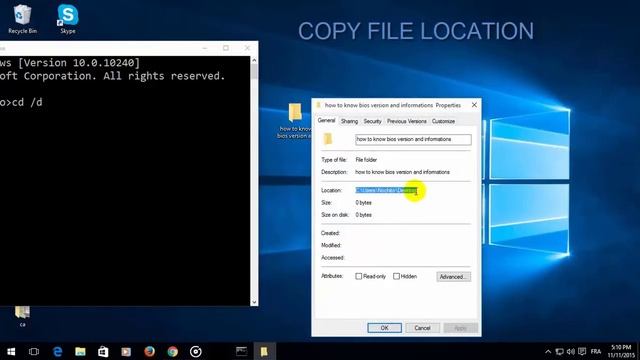Close the Properties dialog window
The height and width of the screenshot is (360, 640).
tap(474, 105)
